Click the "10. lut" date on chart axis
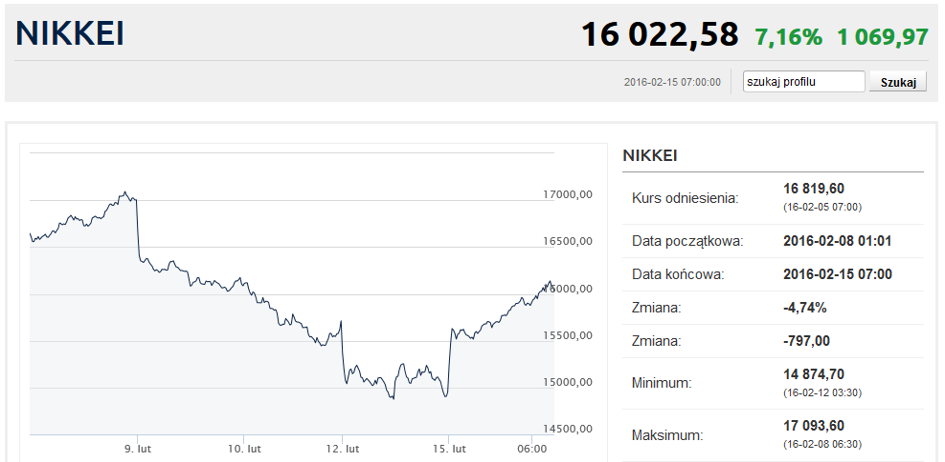Screen dimensions: 945x462 pos(245,448)
